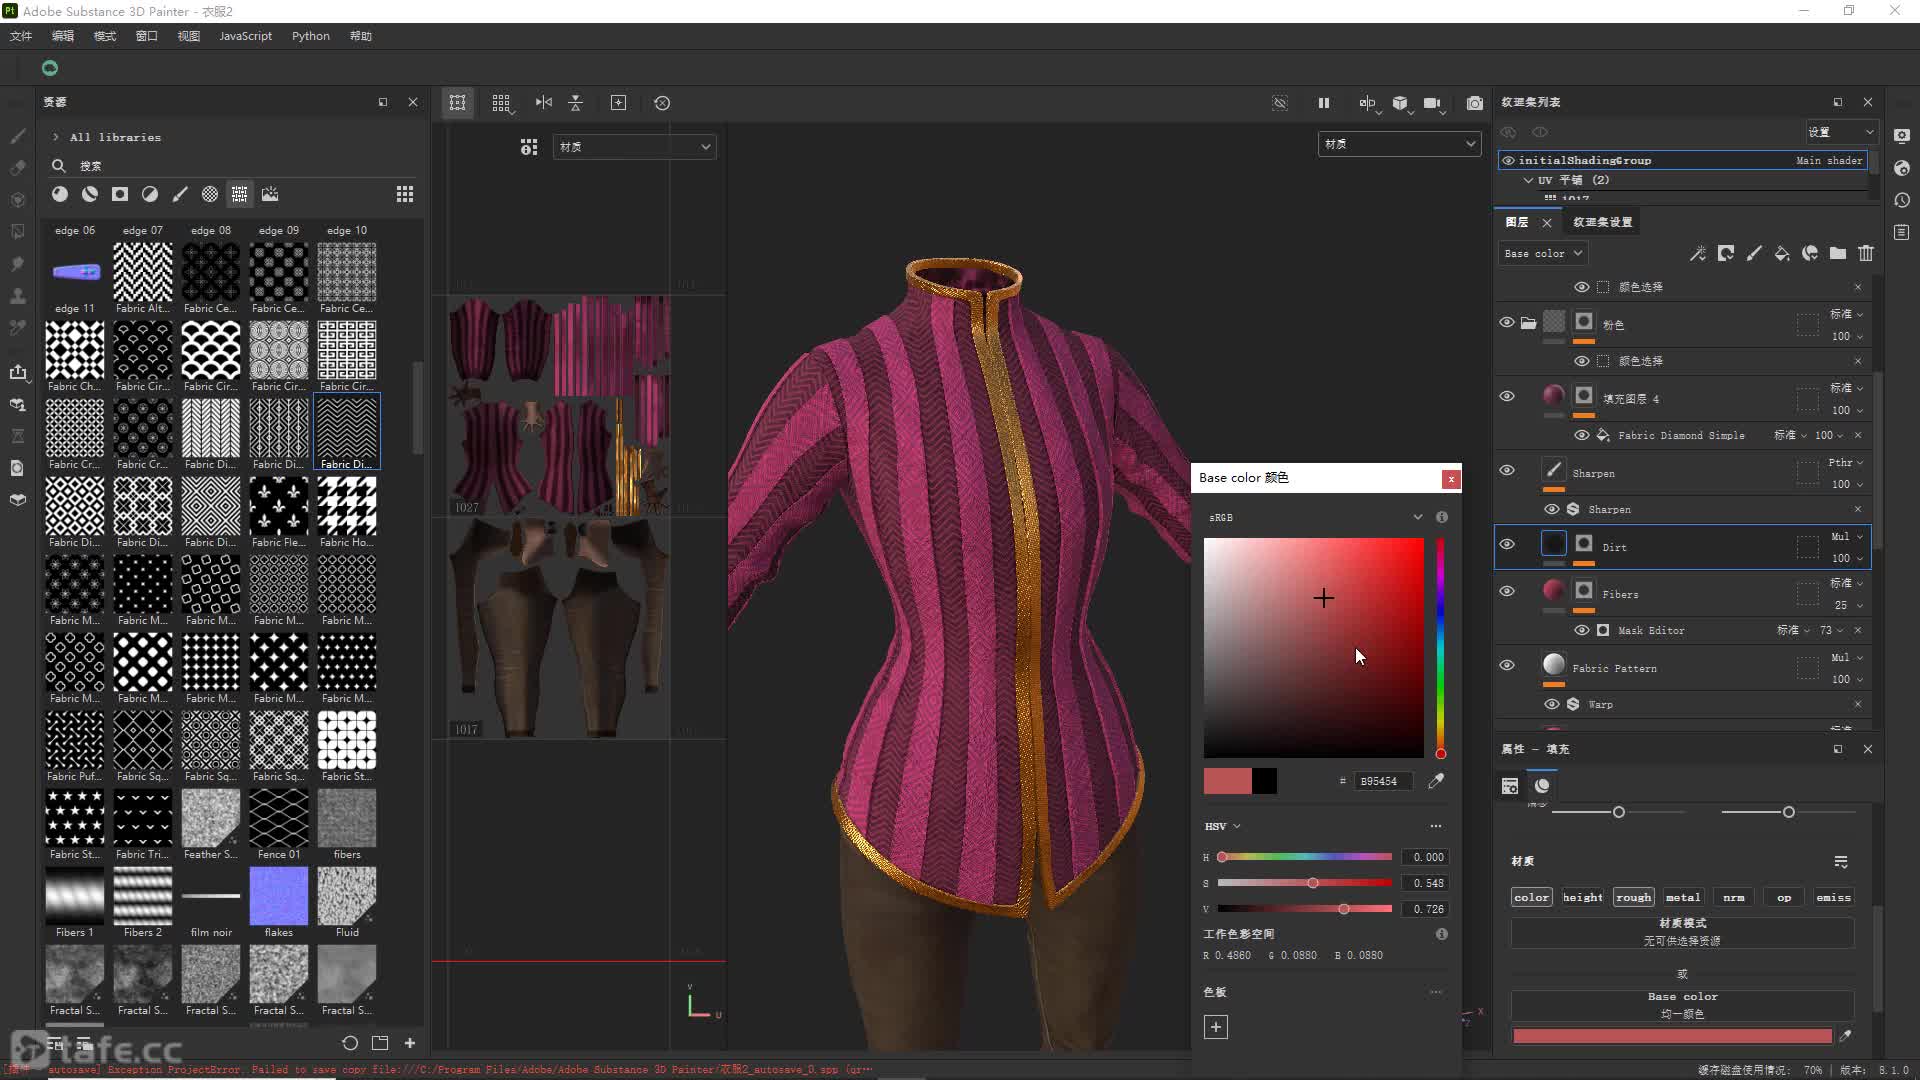The width and height of the screenshot is (1920, 1080).
Task: Open Base color channel dropdown in layers
Action: point(1542,253)
